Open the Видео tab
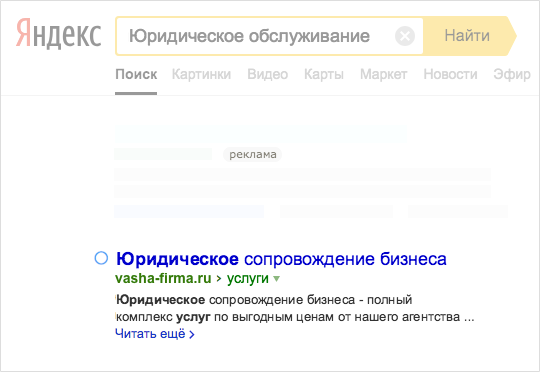This screenshot has width=540, height=372. coord(268,74)
